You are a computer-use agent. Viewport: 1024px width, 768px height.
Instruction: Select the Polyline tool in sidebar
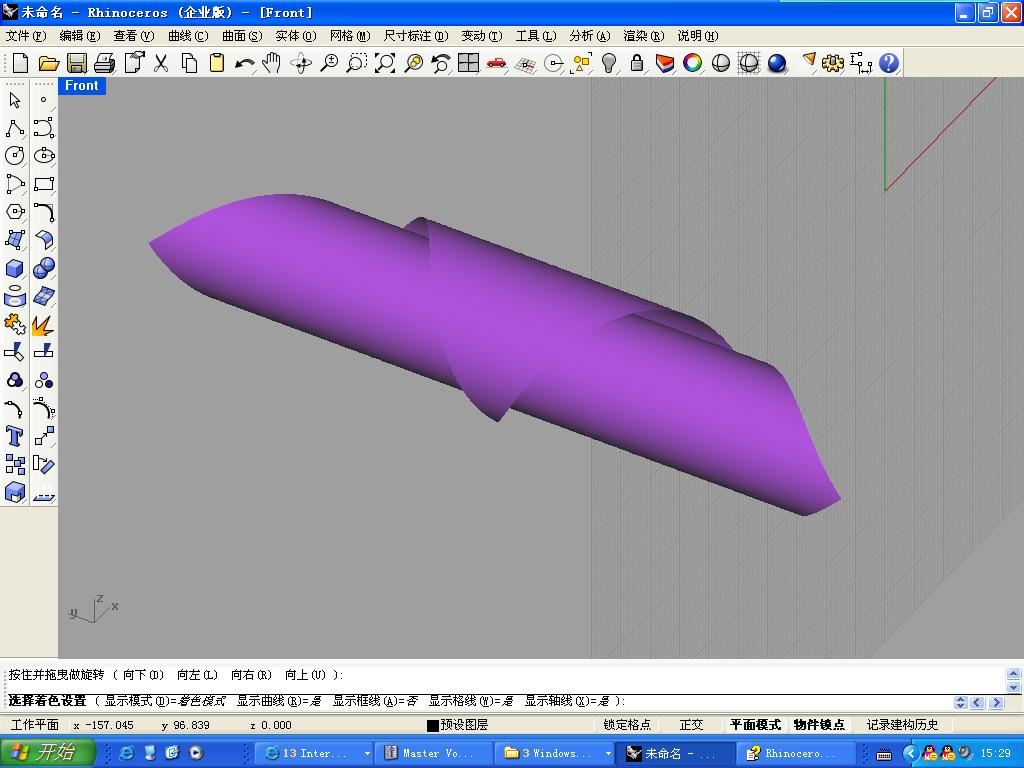point(15,128)
